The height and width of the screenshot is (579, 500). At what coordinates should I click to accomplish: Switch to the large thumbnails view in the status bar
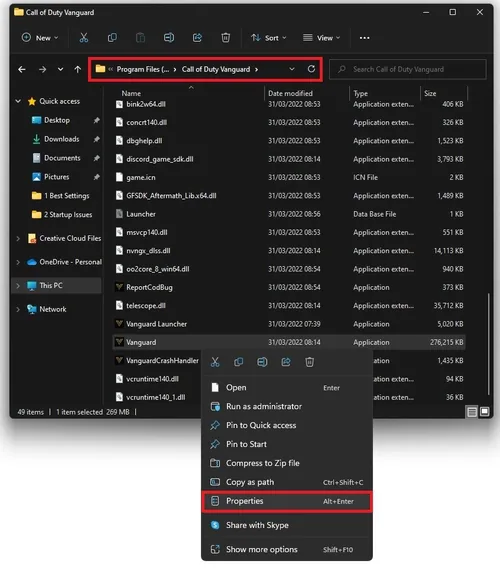point(484,412)
